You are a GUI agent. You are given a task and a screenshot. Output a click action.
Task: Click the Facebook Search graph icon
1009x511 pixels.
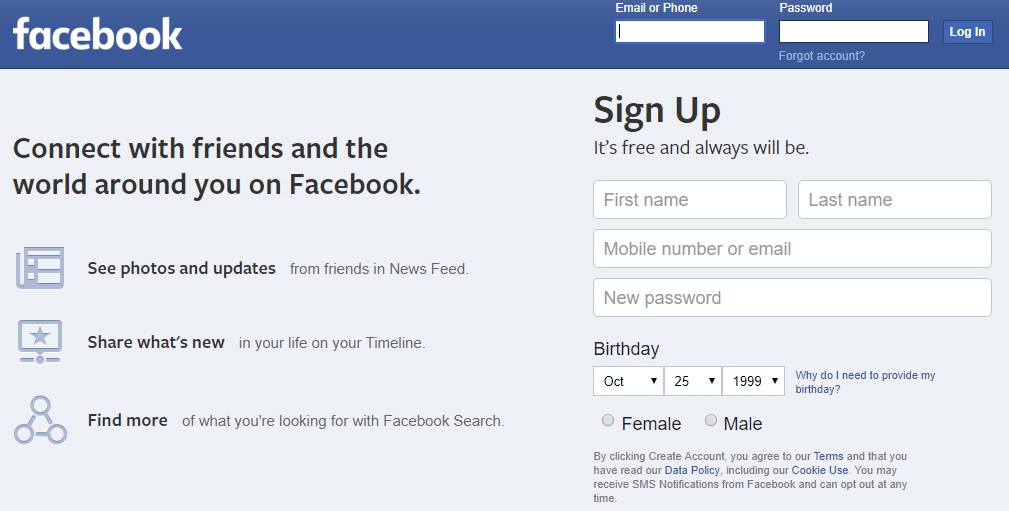tap(40, 420)
